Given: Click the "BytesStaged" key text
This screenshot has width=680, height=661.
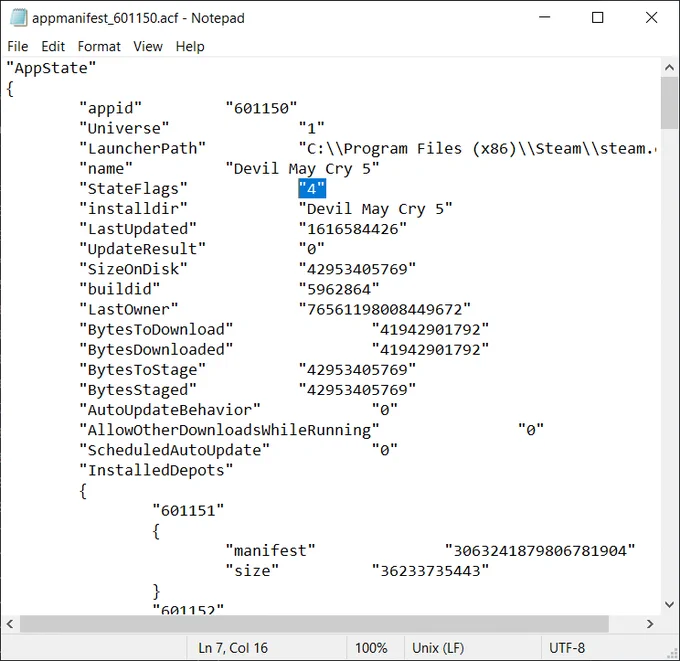Looking at the screenshot, I should point(138,389).
